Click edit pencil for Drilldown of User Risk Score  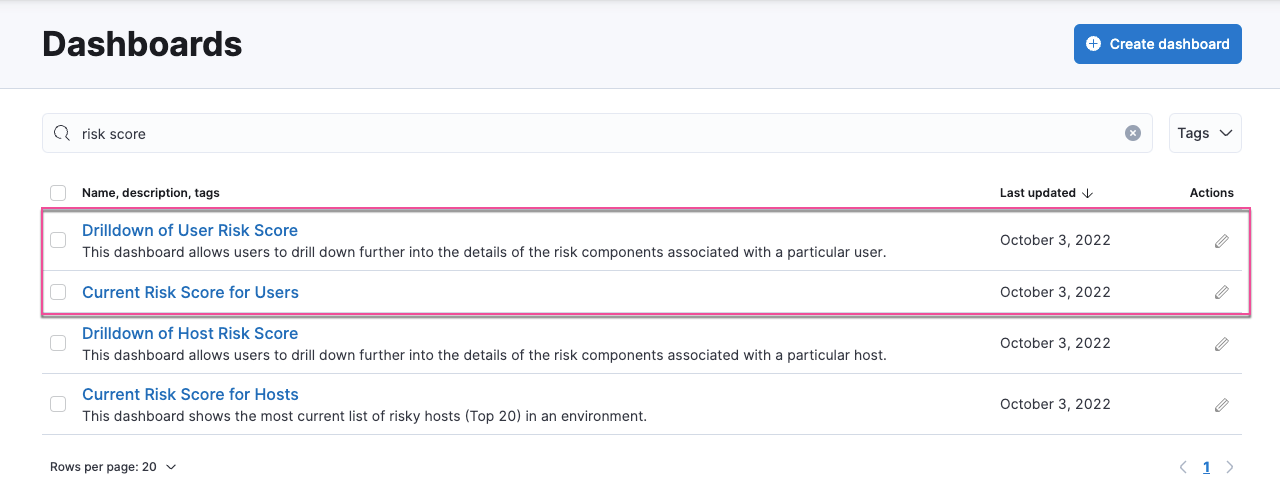coord(1221,241)
